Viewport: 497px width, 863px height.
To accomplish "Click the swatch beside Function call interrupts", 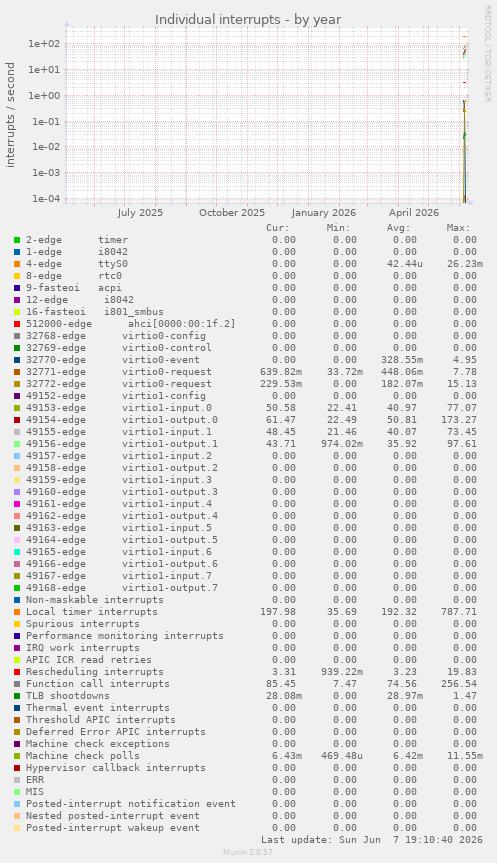I will pos(17,684).
